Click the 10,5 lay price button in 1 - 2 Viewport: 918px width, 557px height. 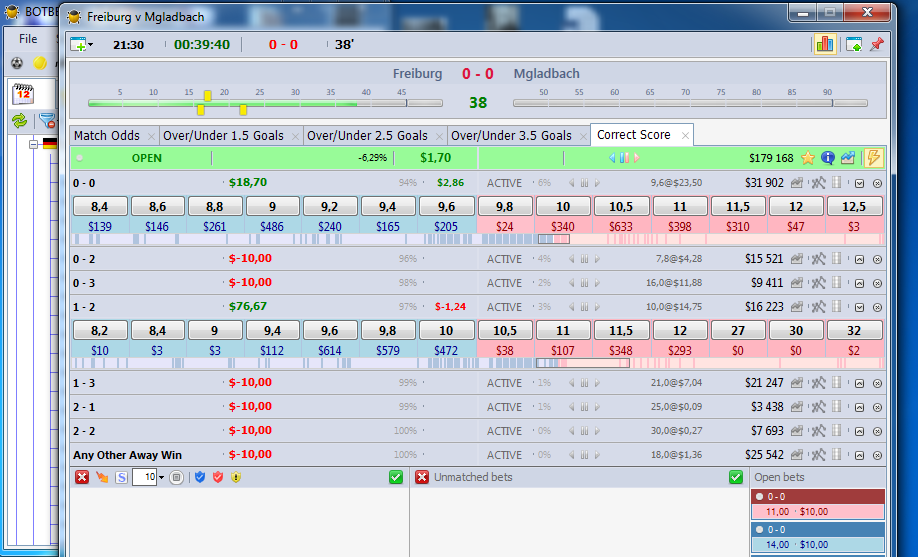pos(504,330)
